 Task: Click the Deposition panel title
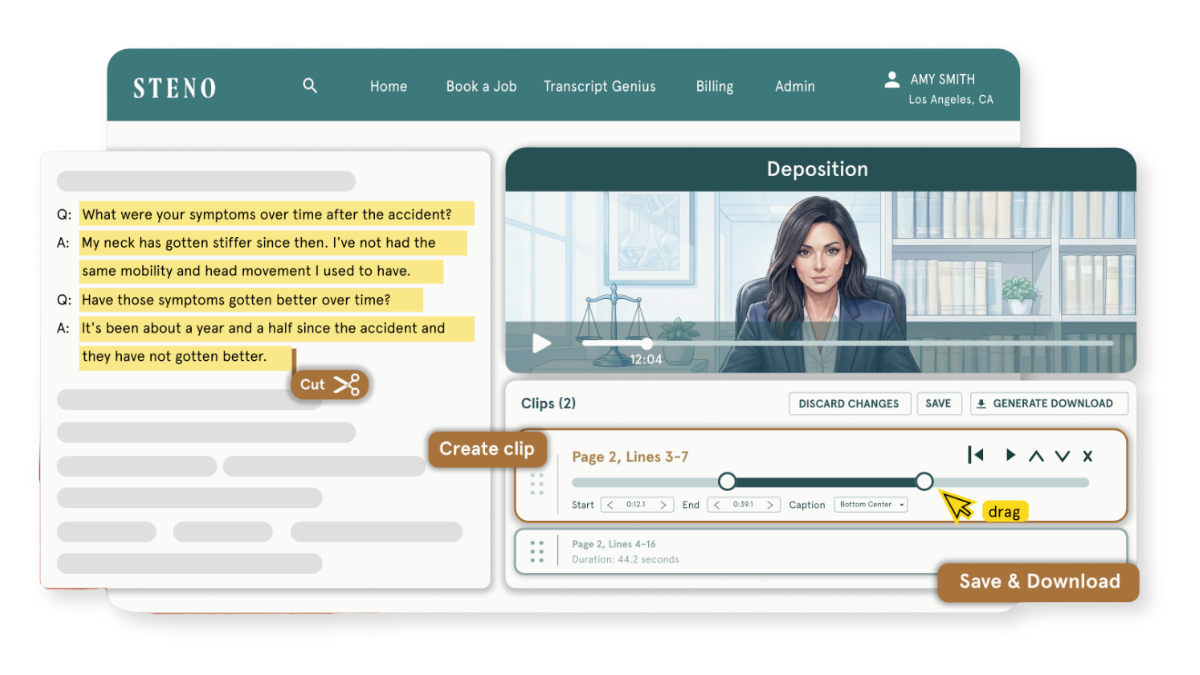[x=817, y=170]
